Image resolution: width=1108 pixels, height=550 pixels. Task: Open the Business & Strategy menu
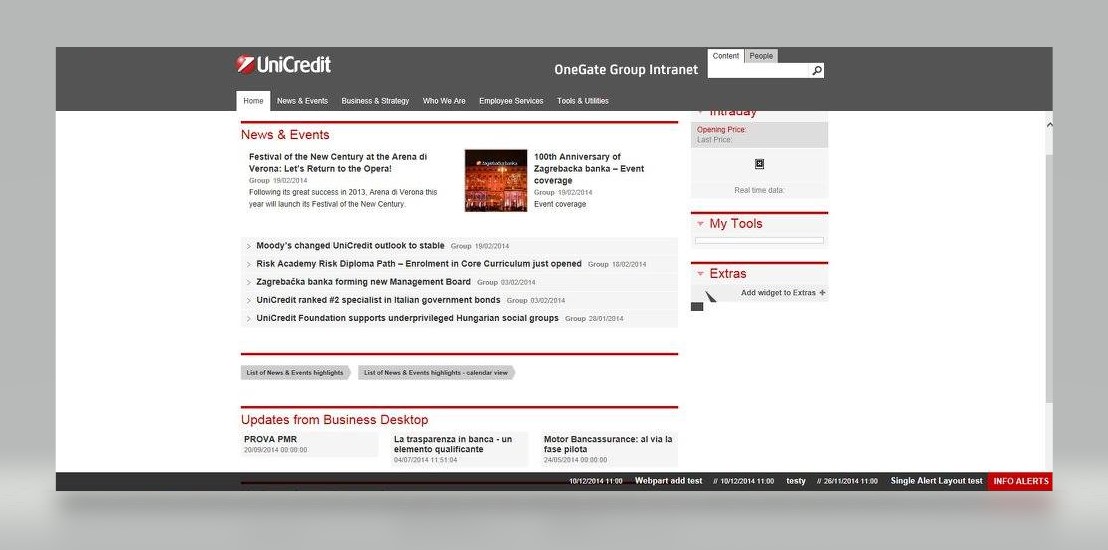(375, 101)
